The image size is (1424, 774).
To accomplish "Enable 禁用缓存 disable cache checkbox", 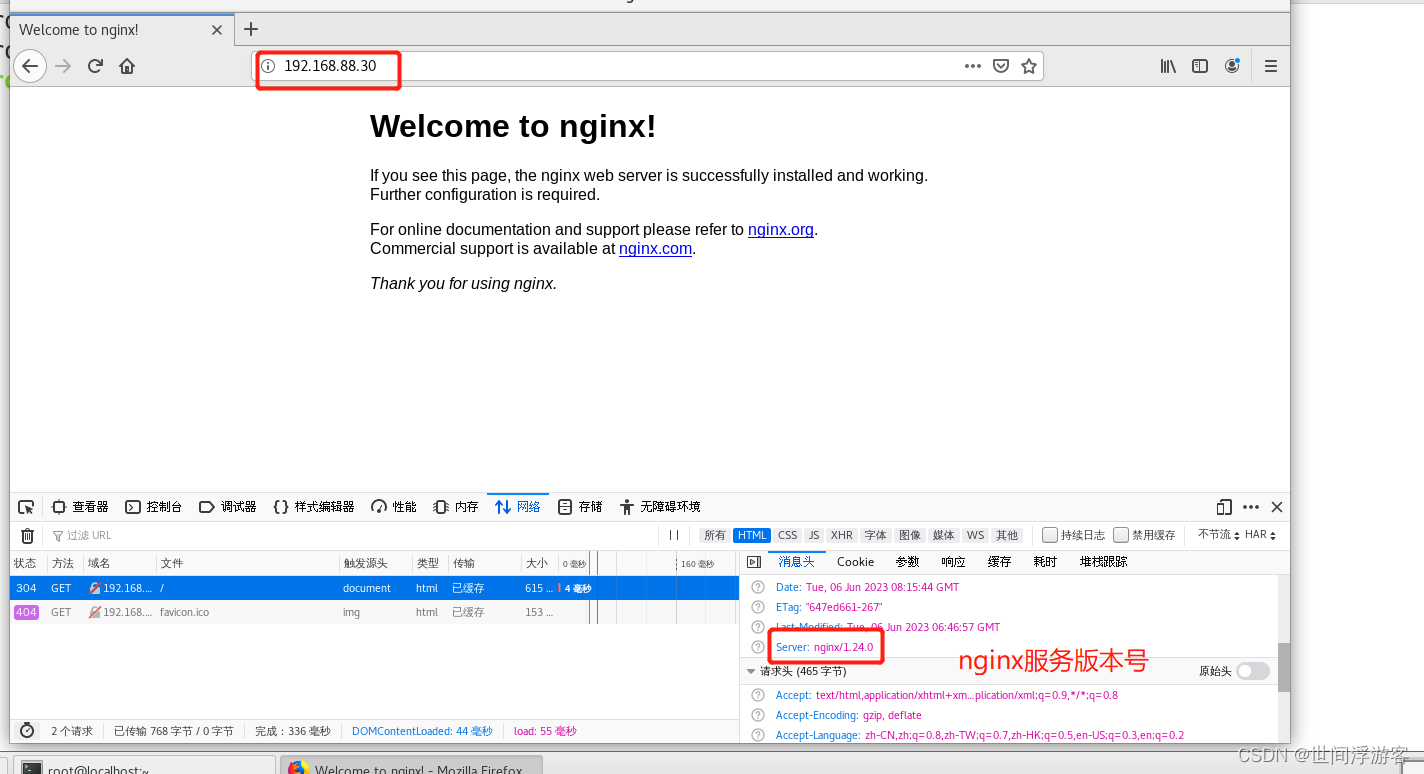I will 1121,535.
